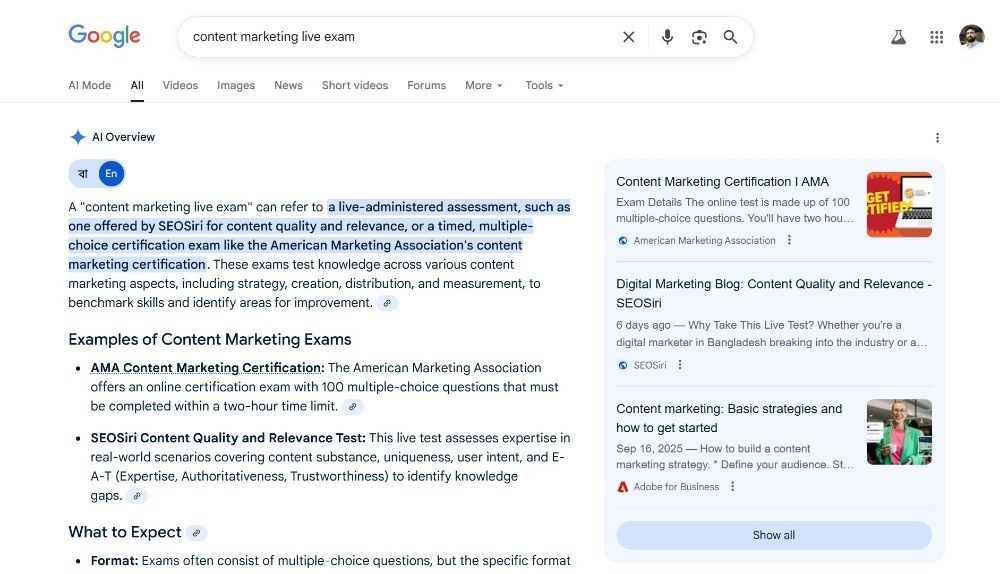This screenshot has width=1000, height=574.
Task: Open the AMA certification result thumbnail
Action: tap(899, 204)
